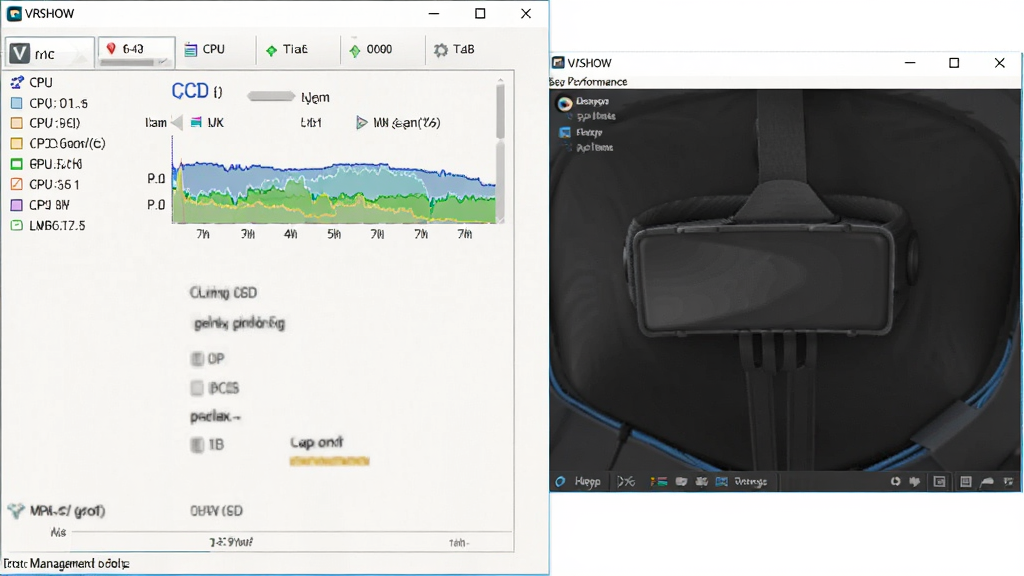Click the gear icon in the toolbar
The width and height of the screenshot is (1024, 576).
pyautogui.click(x=441, y=50)
